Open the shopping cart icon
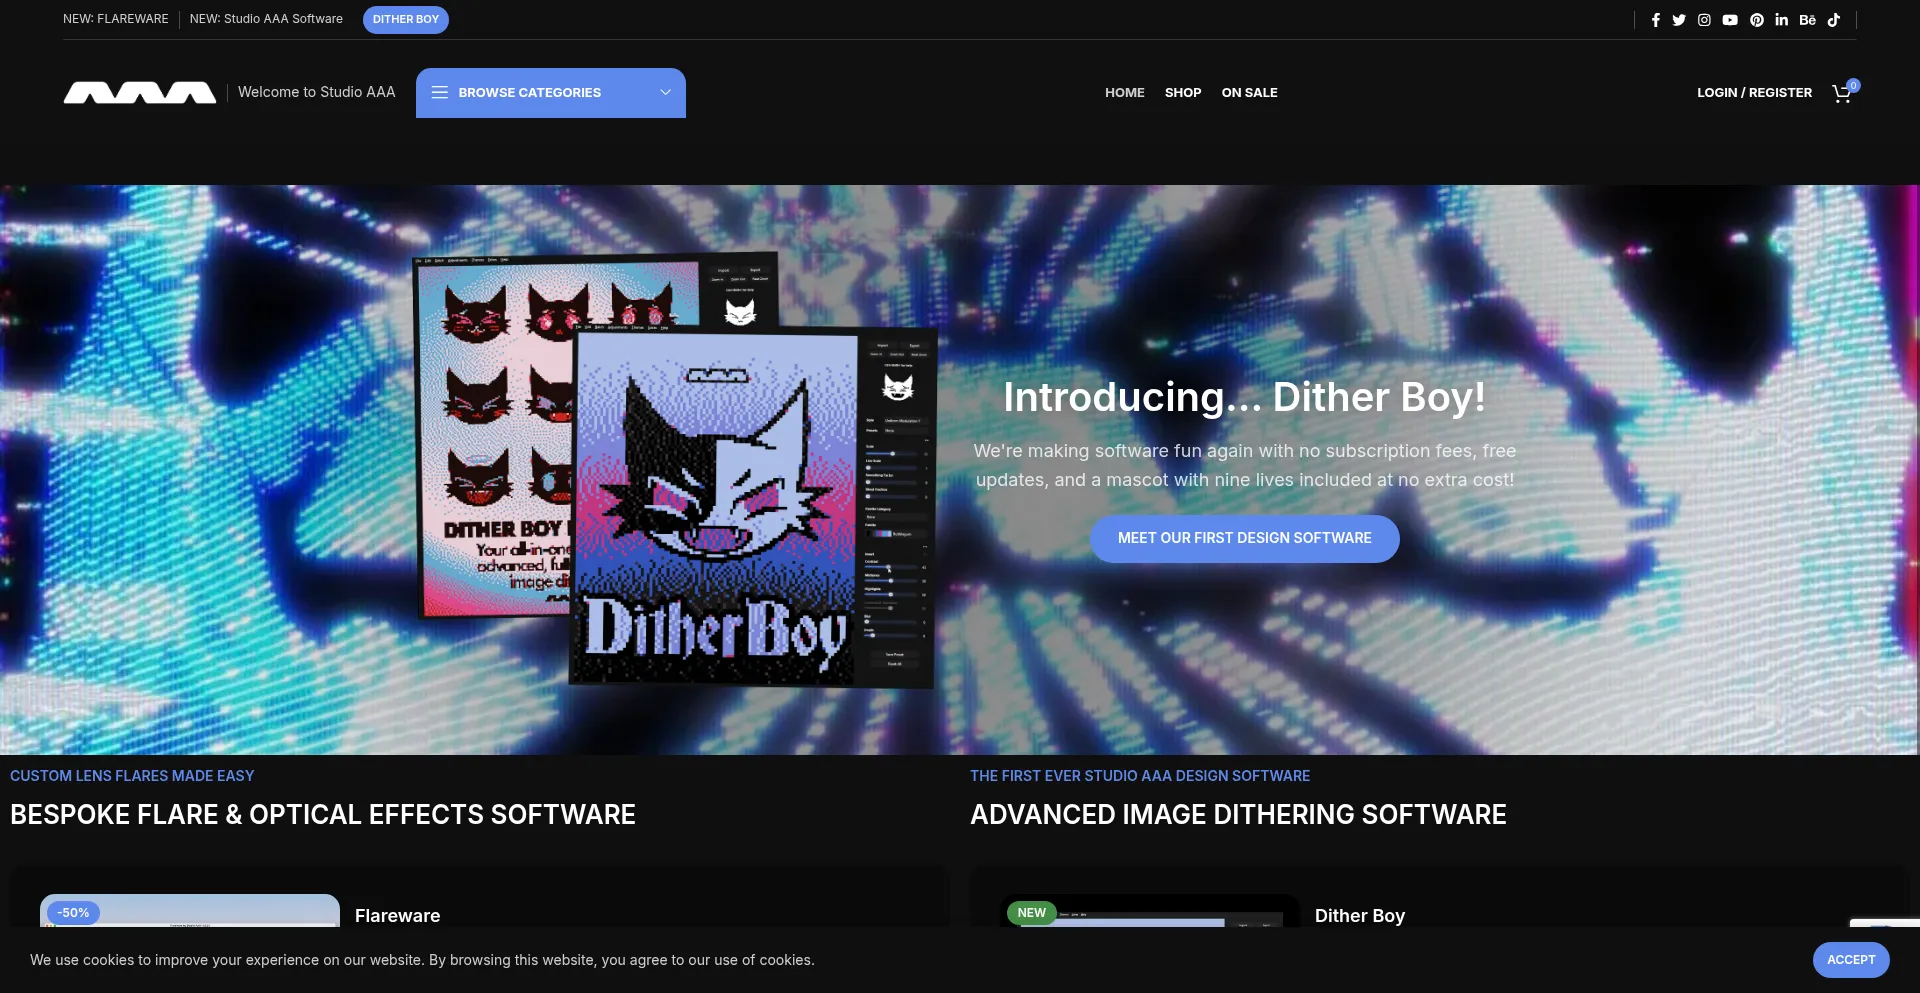 point(1842,93)
